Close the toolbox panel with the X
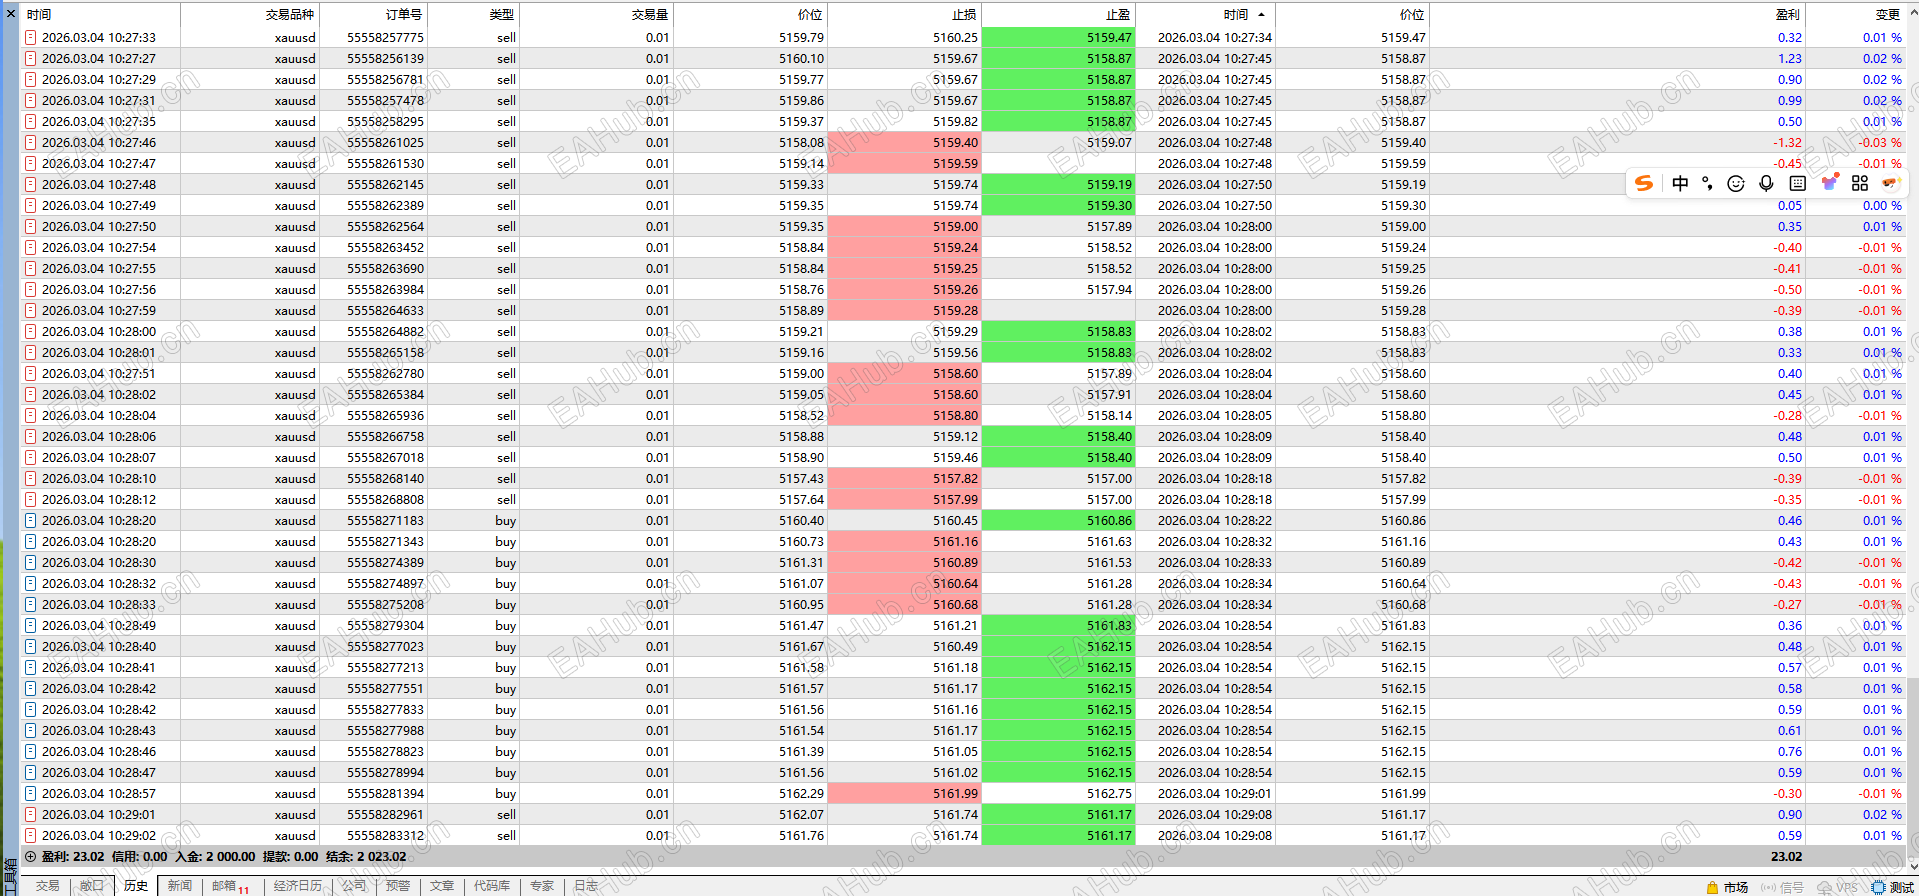The width and height of the screenshot is (1919, 896). pos(10,14)
